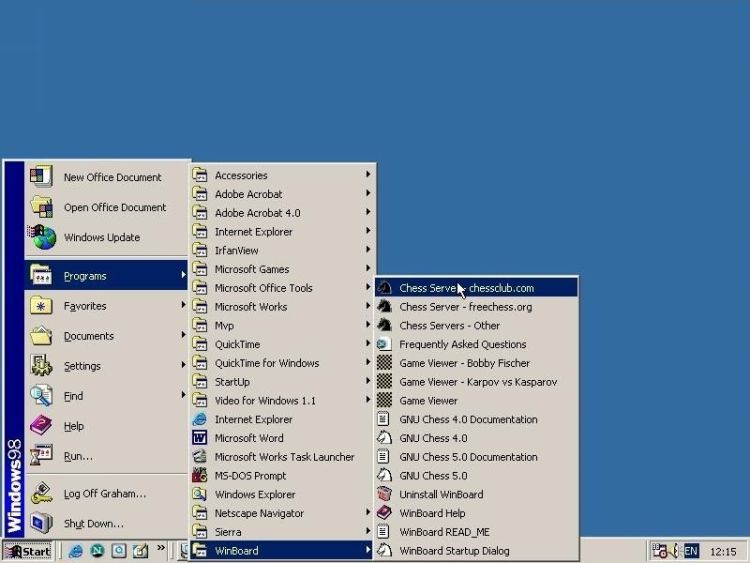Launch GNU Chess 5.0 knight icon
The width and height of the screenshot is (750, 563).
point(384,476)
